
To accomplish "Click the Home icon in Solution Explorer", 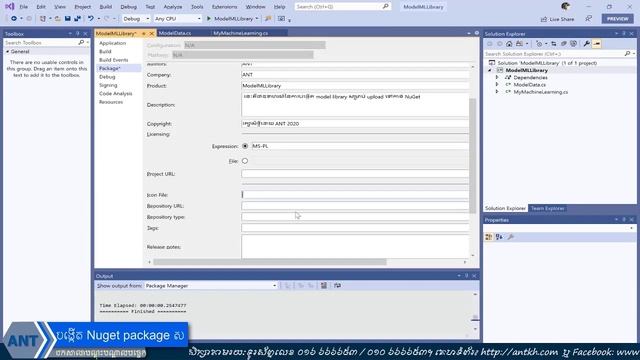I will pos(509,44).
